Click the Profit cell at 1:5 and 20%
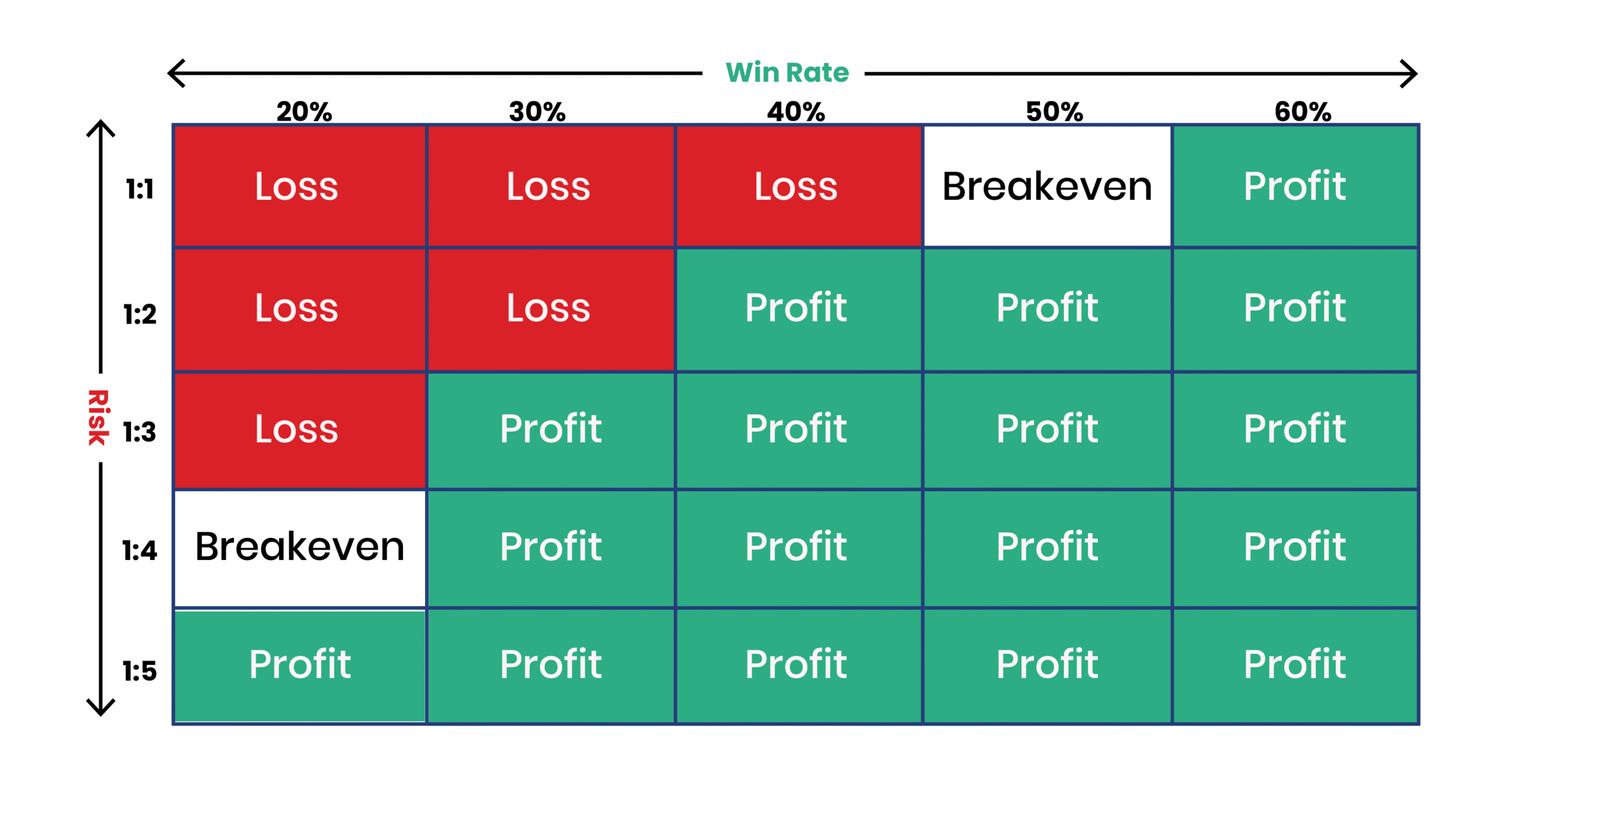 point(300,665)
